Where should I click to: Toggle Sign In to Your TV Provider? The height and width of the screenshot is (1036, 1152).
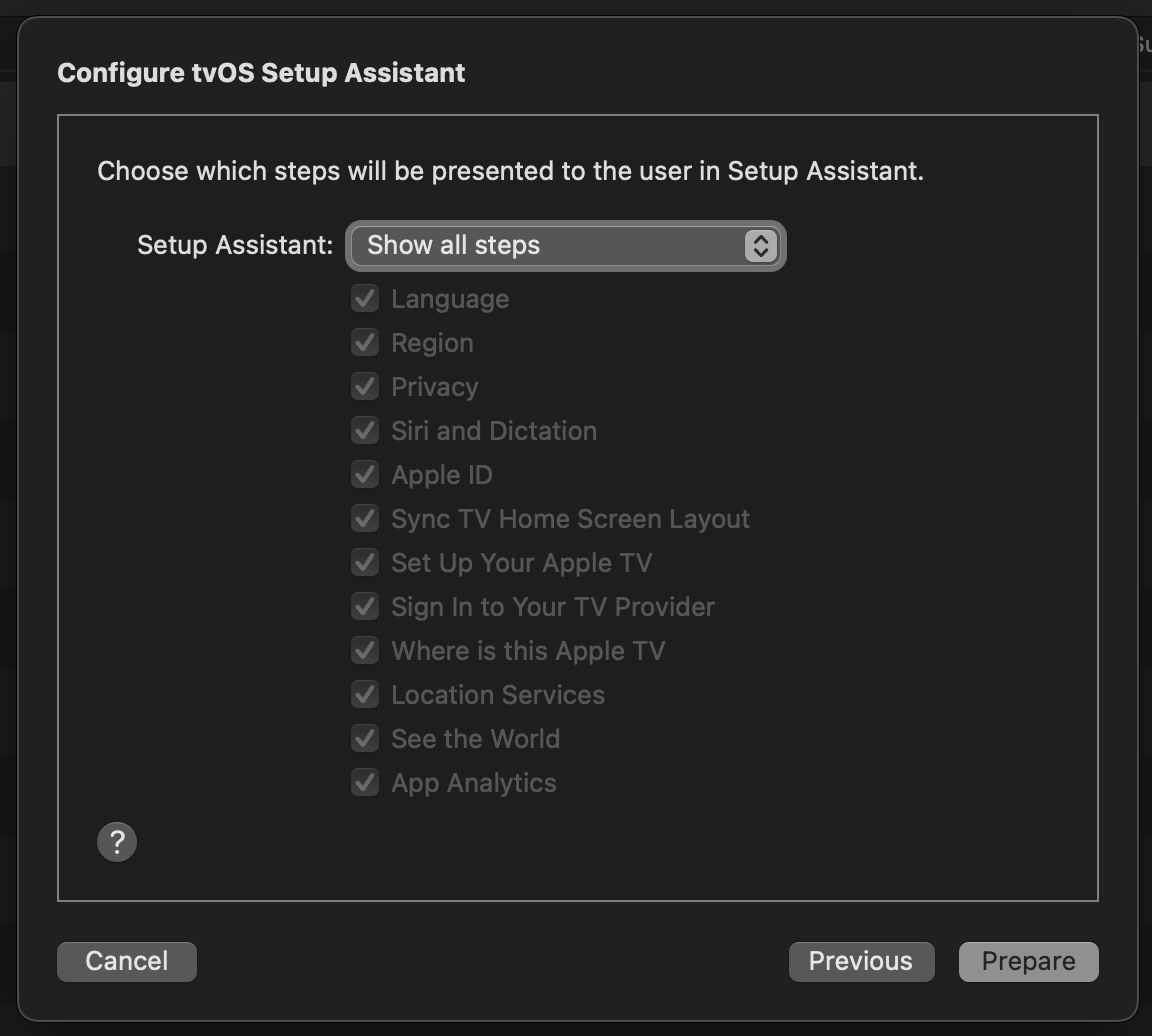coord(365,607)
